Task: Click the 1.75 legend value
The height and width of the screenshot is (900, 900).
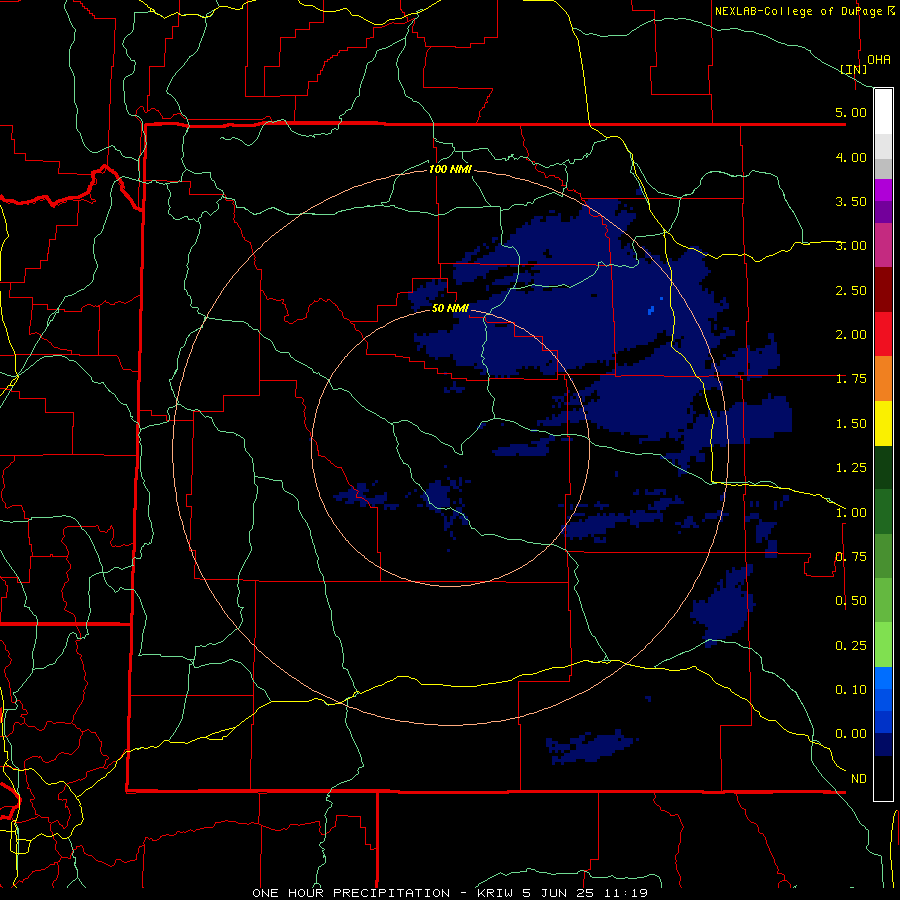Action: coord(851,379)
